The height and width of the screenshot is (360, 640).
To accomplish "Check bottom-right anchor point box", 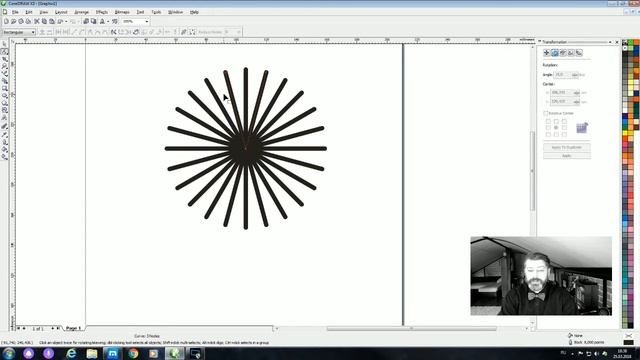I will tap(564, 134).
